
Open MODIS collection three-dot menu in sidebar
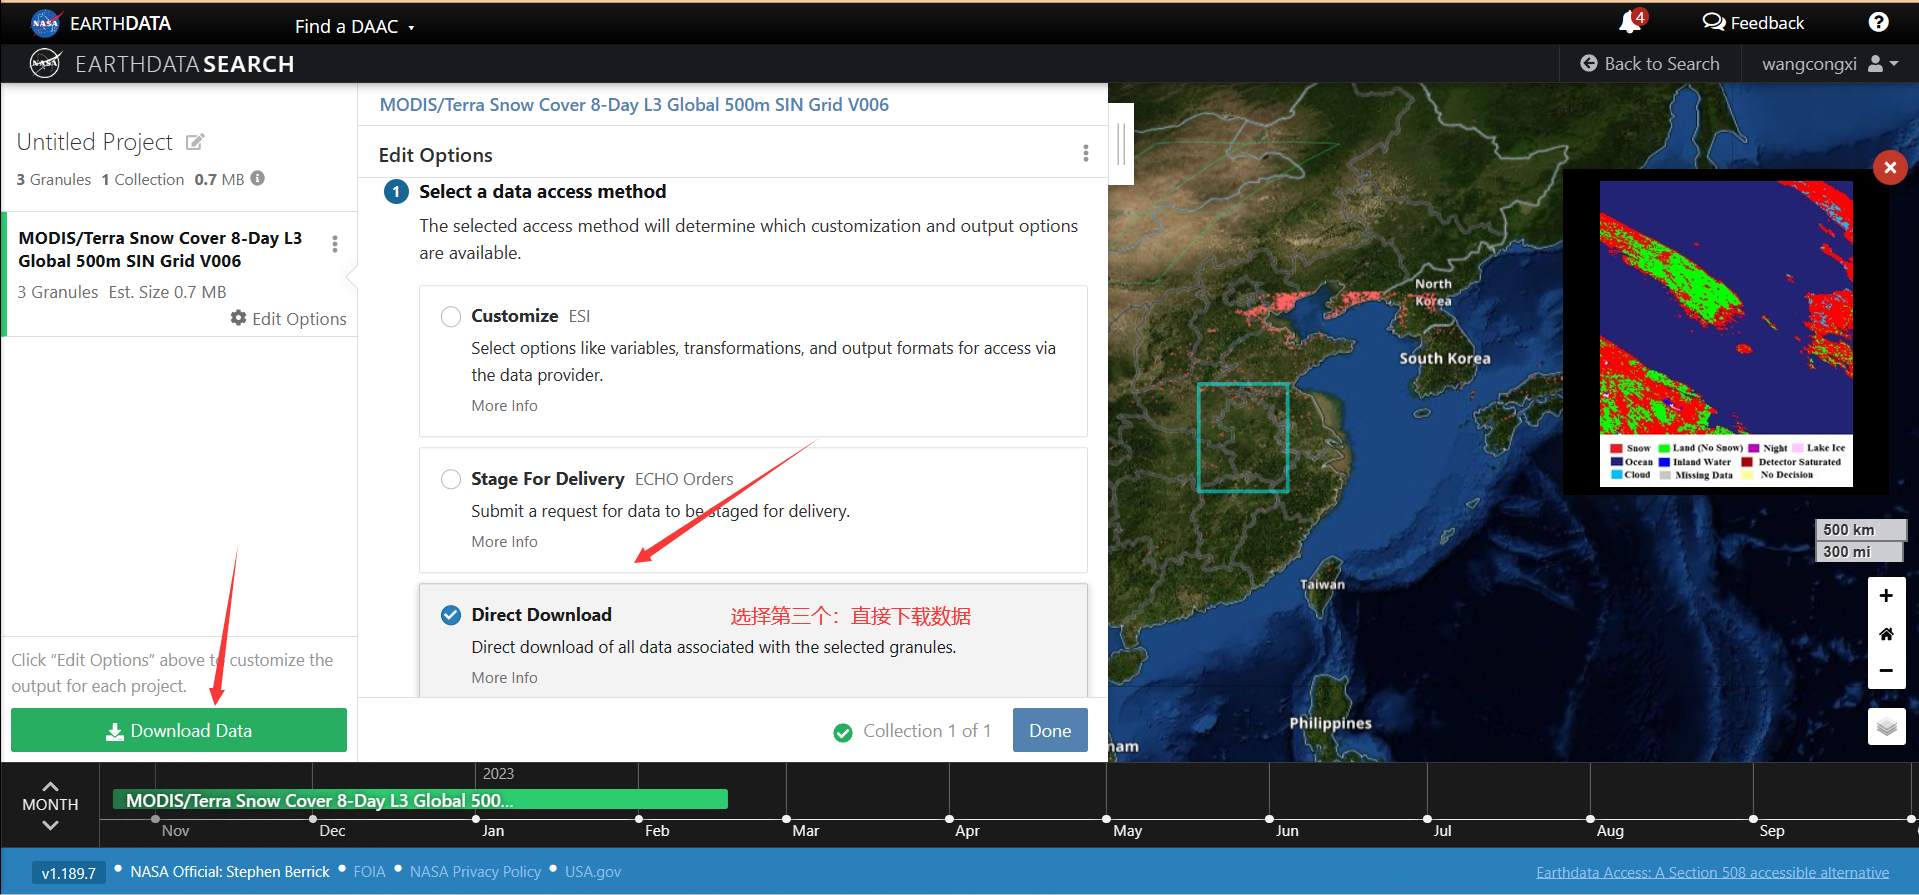335,244
